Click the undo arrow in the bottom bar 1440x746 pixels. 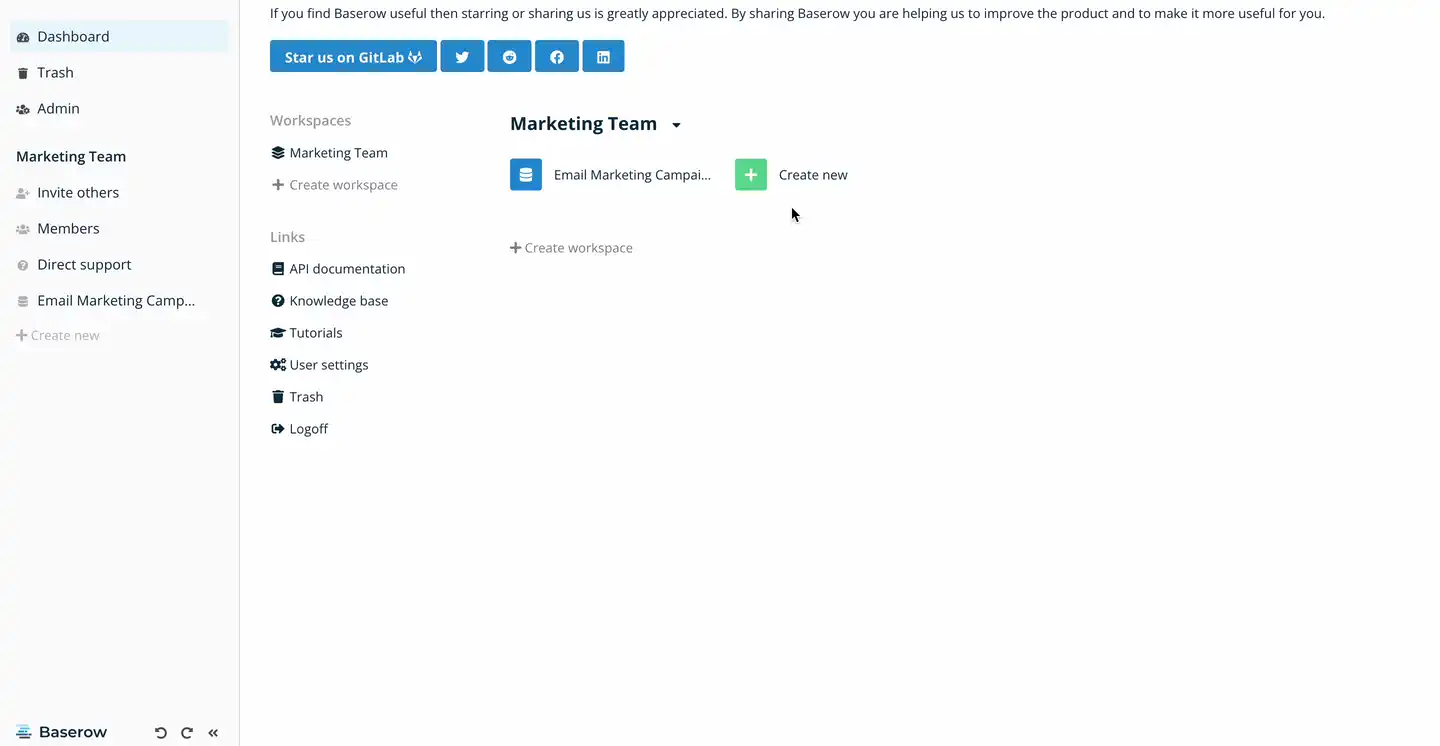pyautogui.click(x=160, y=732)
